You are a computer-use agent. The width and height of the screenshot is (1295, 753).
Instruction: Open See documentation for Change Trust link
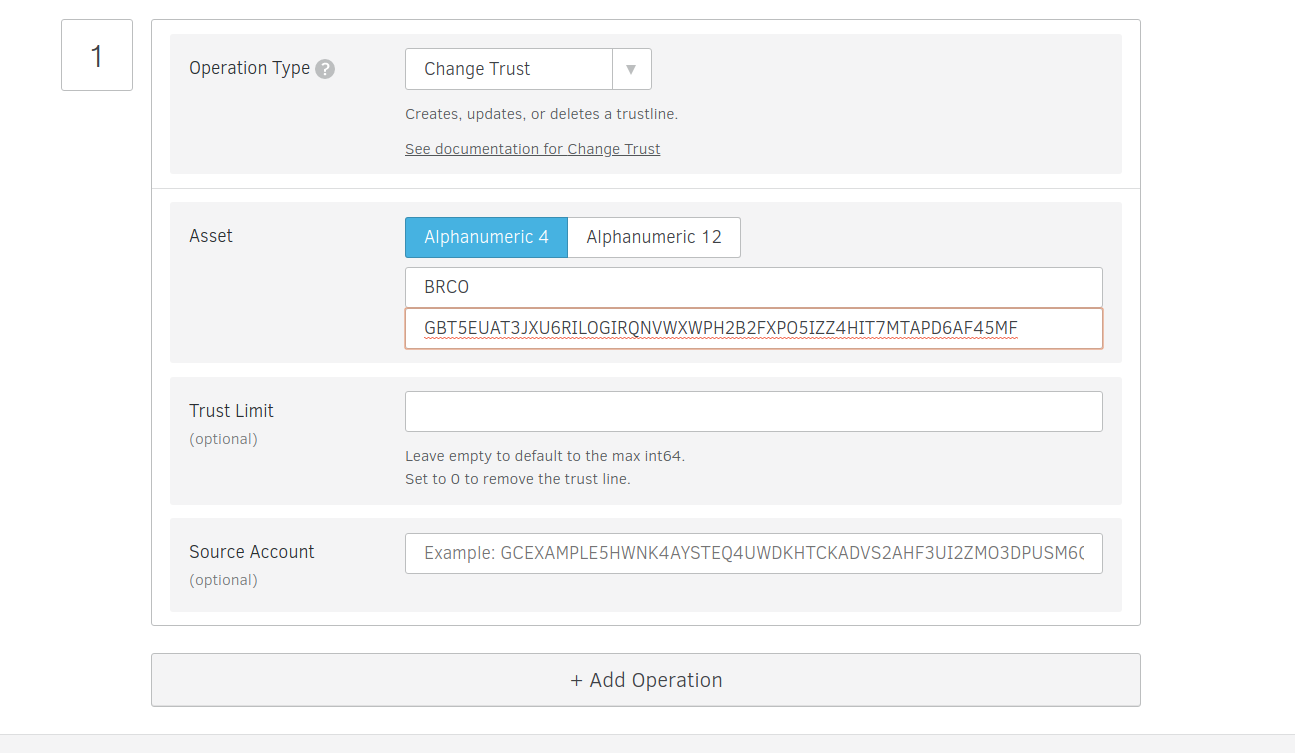point(532,148)
